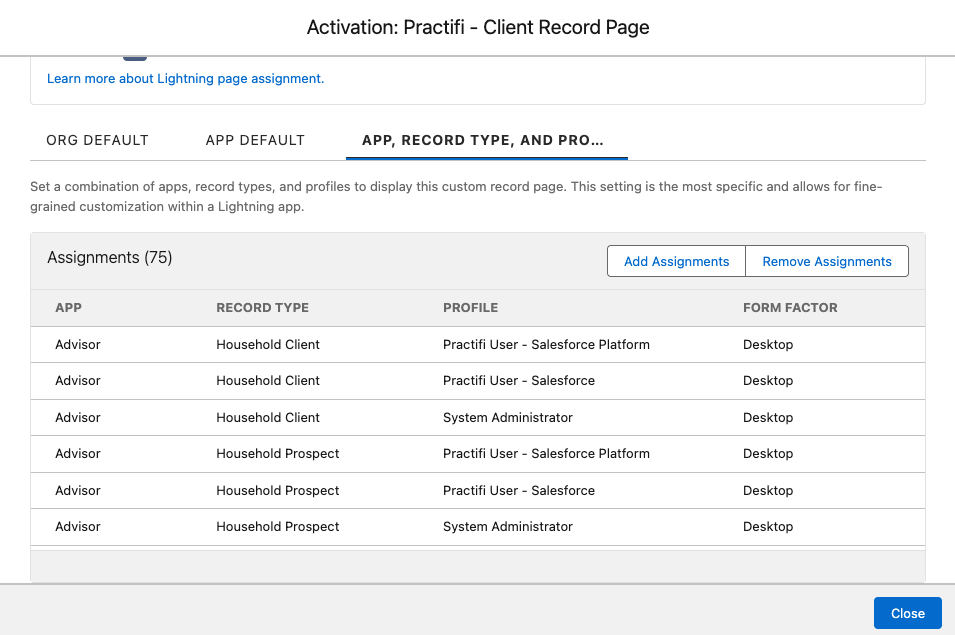Viewport: 955px width, 635px height.
Task: Click Advisor in Household Prospect Practifi User - Salesforce row
Action: click(x=78, y=491)
